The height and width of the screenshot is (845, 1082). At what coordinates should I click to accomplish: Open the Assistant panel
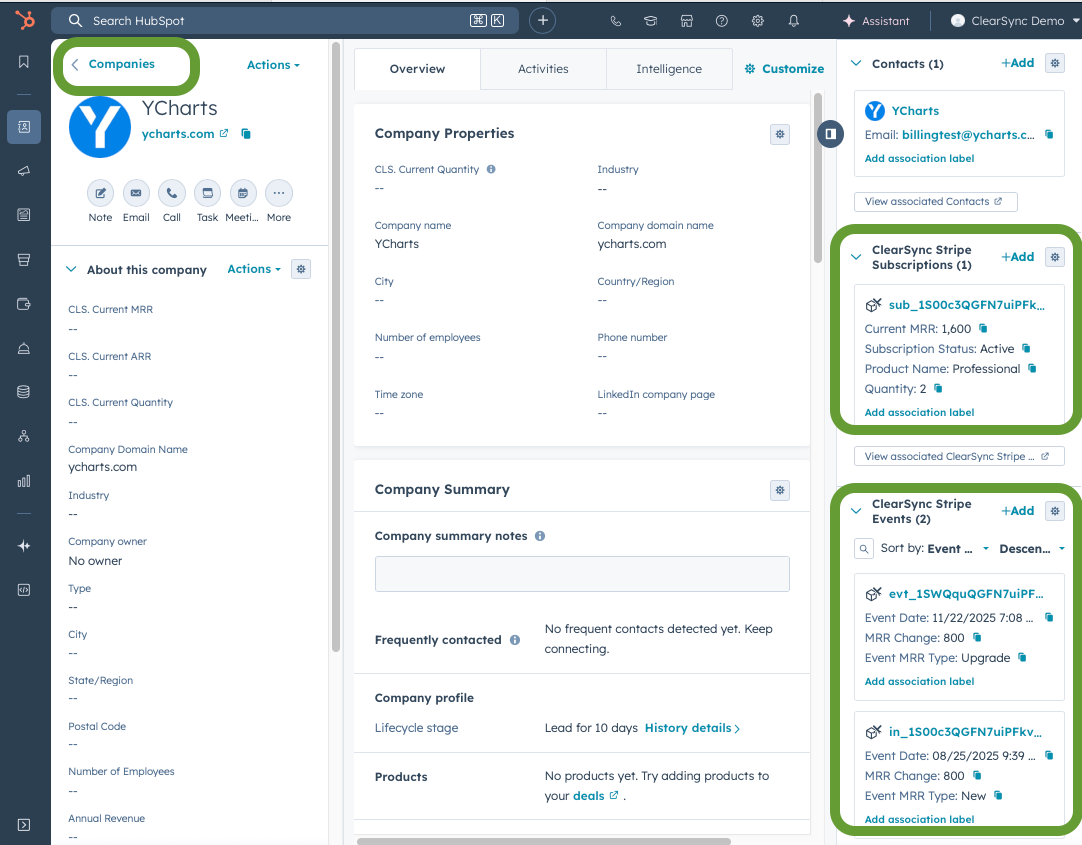click(x=876, y=21)
